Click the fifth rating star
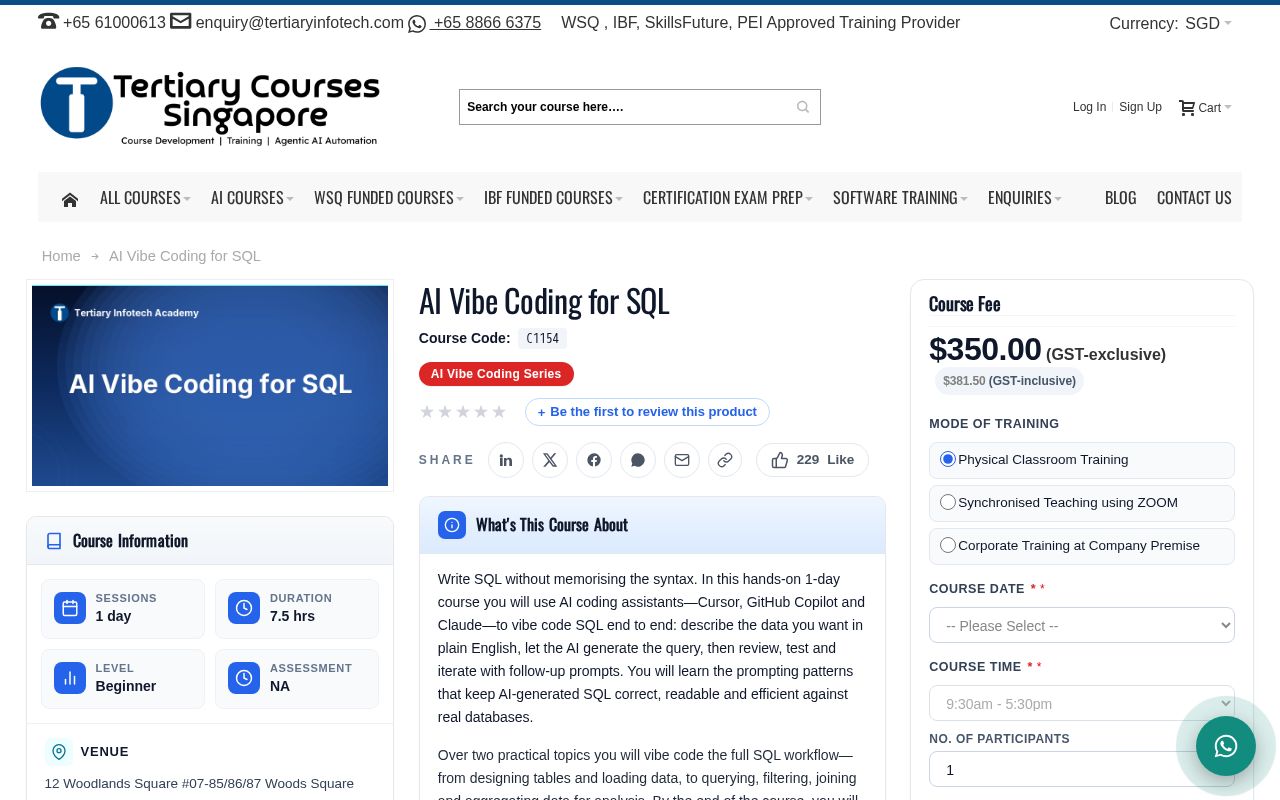The width and height of the screenshot is (1280, 800). tap(499, 412)
